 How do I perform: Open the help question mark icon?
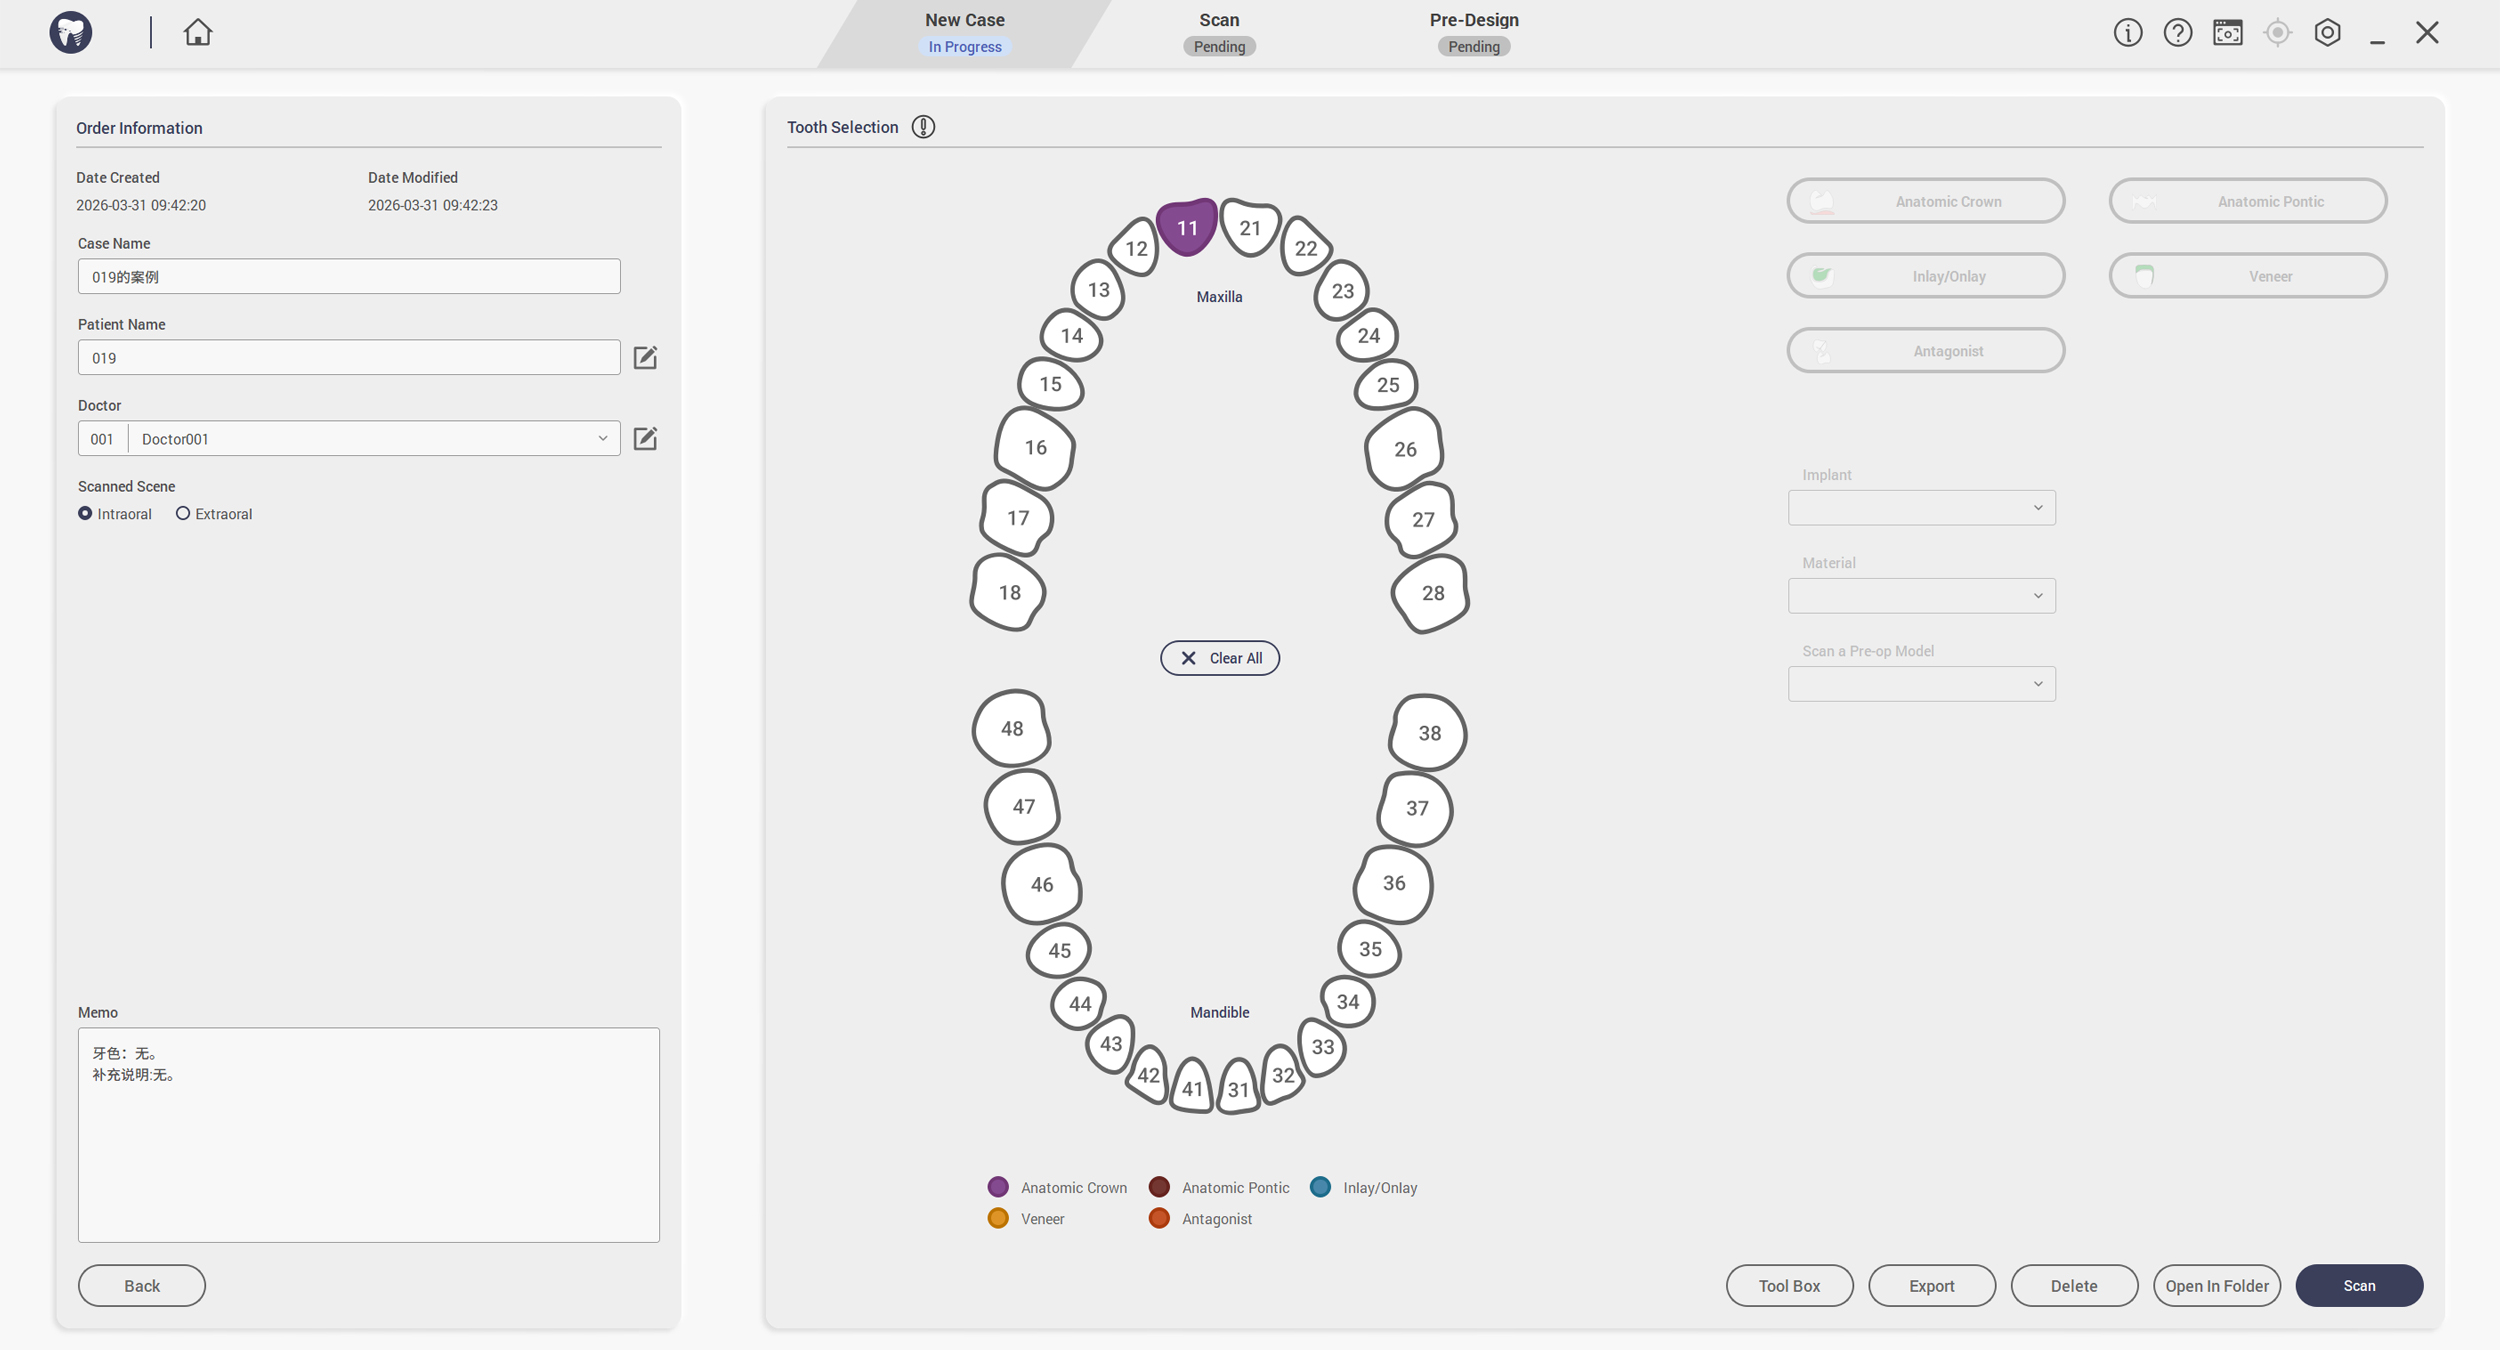click(2177, 32)
